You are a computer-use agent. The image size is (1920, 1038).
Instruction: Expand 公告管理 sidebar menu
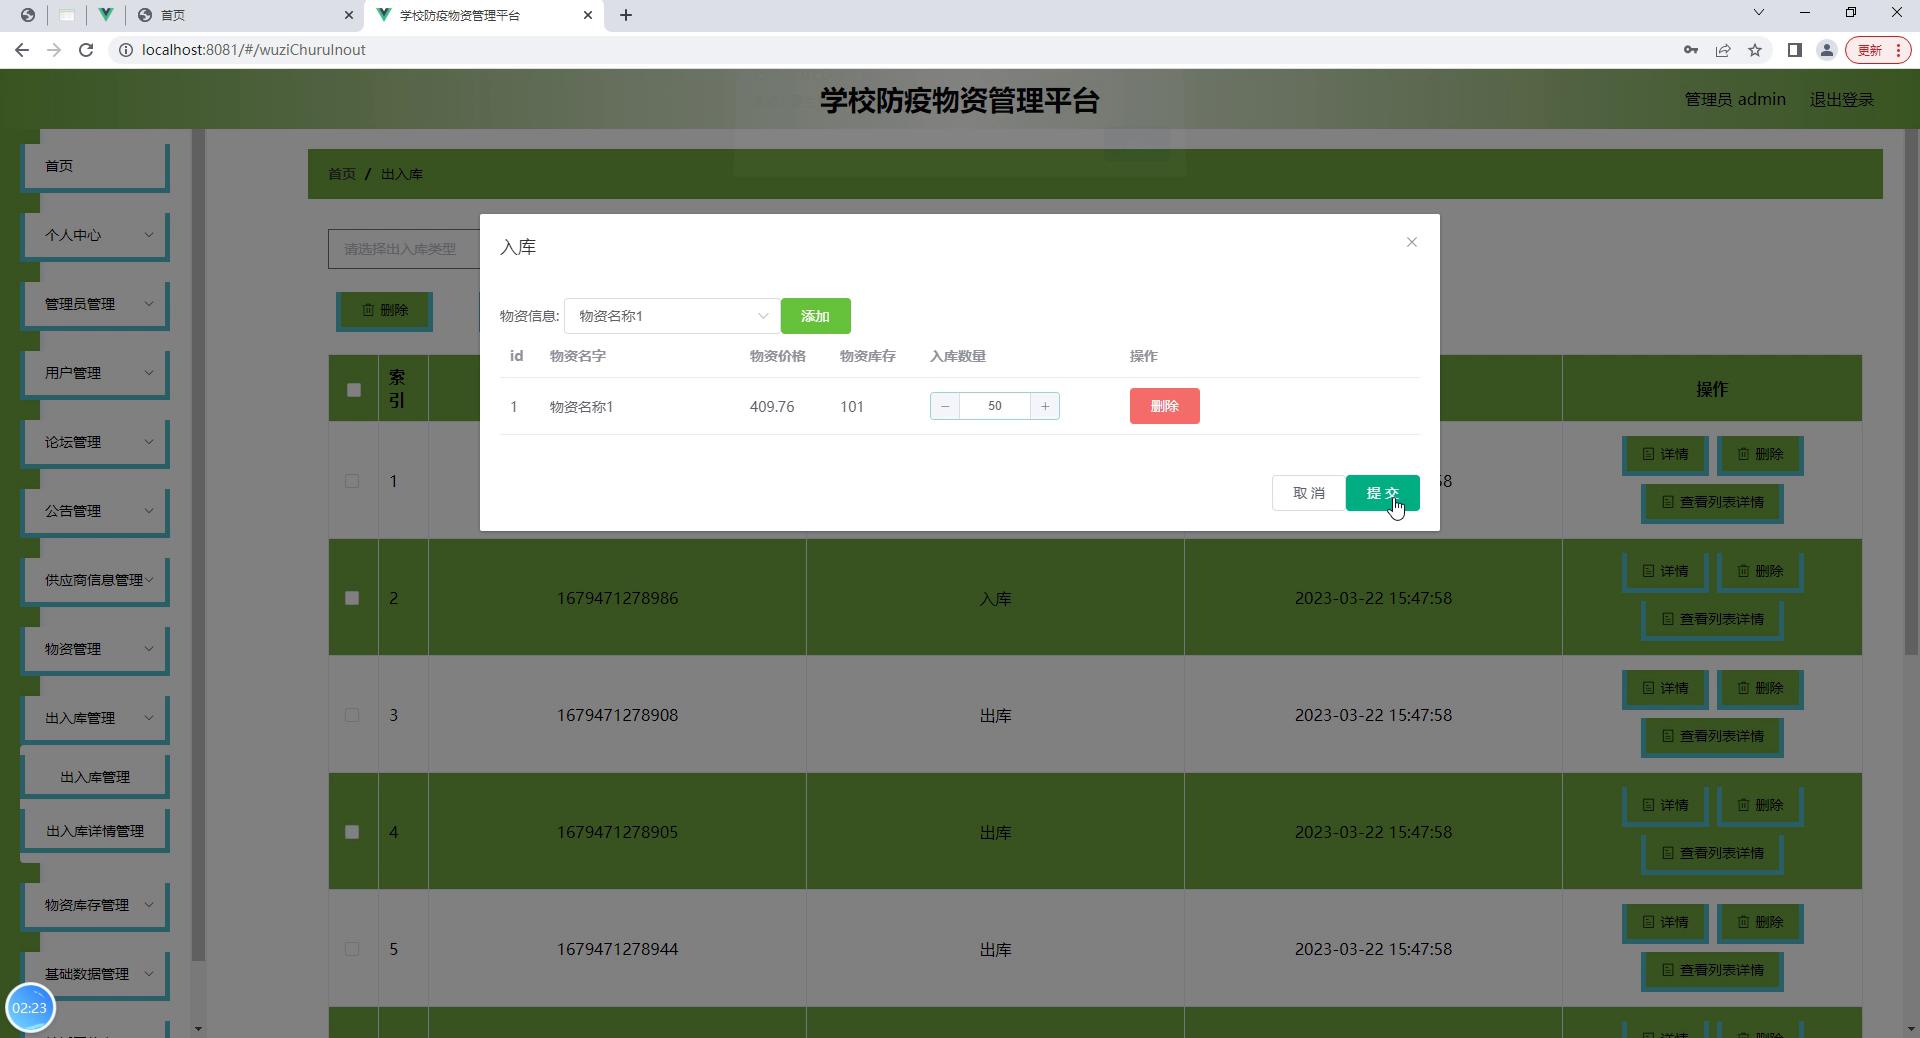(95, 511)
